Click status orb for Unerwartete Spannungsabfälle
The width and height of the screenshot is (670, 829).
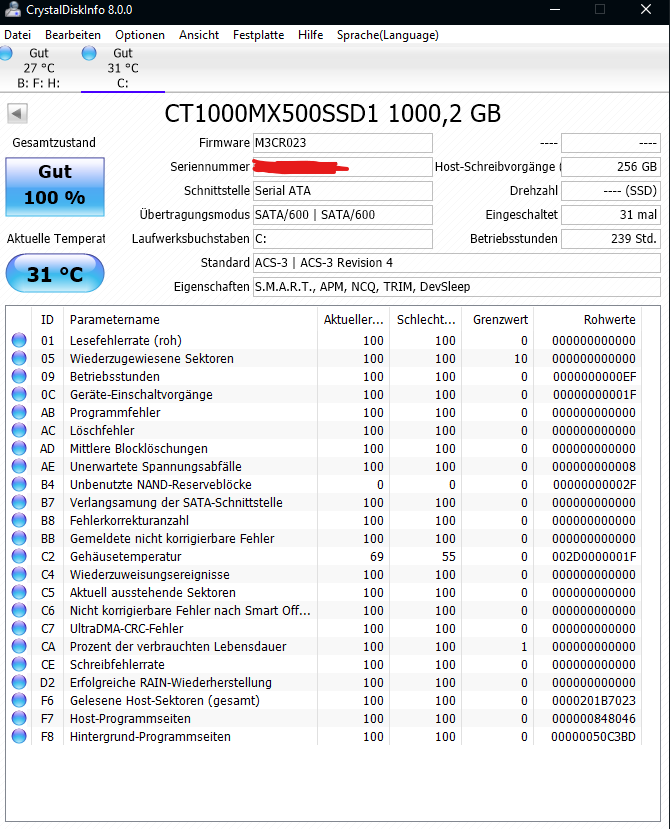[19, 466]
